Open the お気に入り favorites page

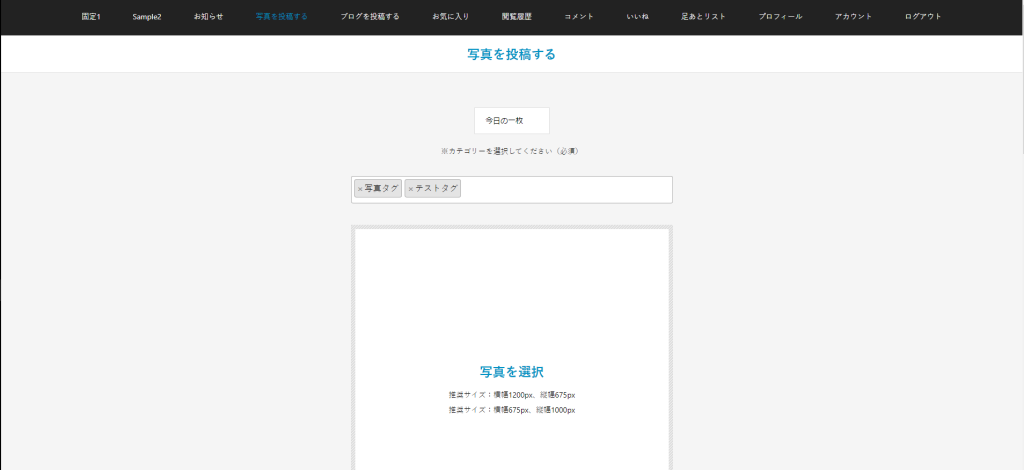[x=450, y=17]
